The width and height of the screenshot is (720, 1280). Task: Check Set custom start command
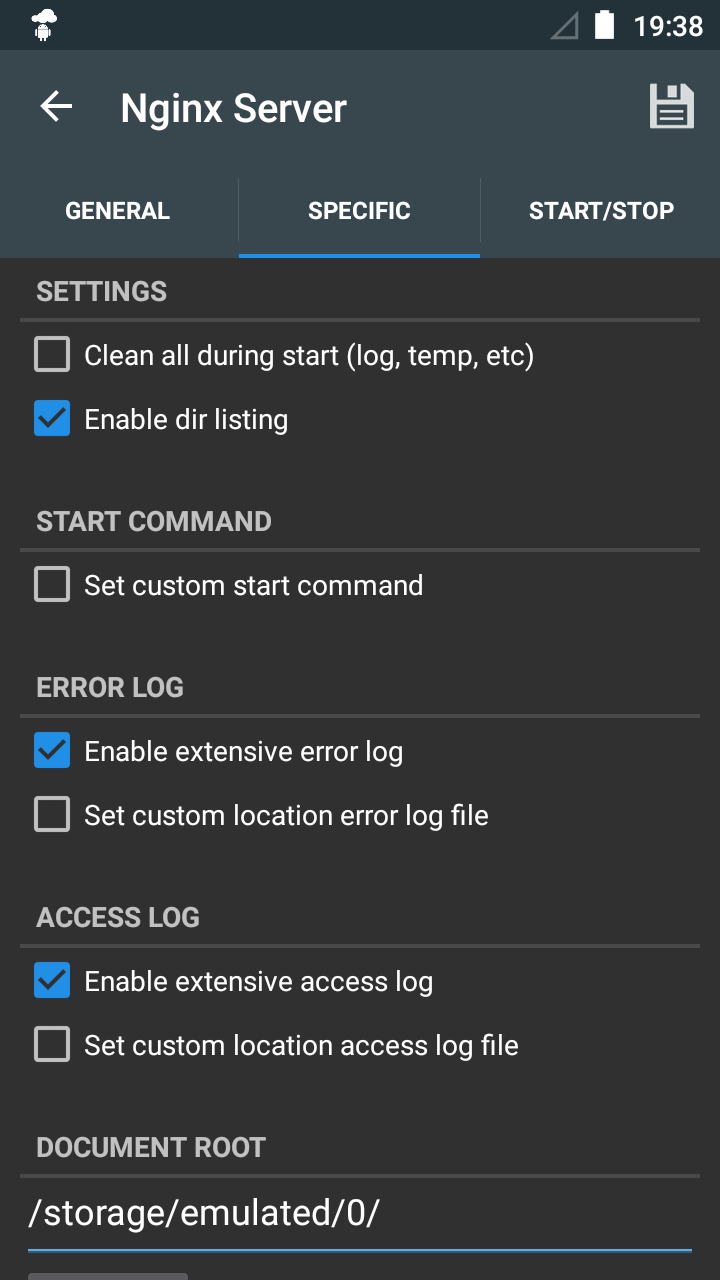(x=52, y=584)
